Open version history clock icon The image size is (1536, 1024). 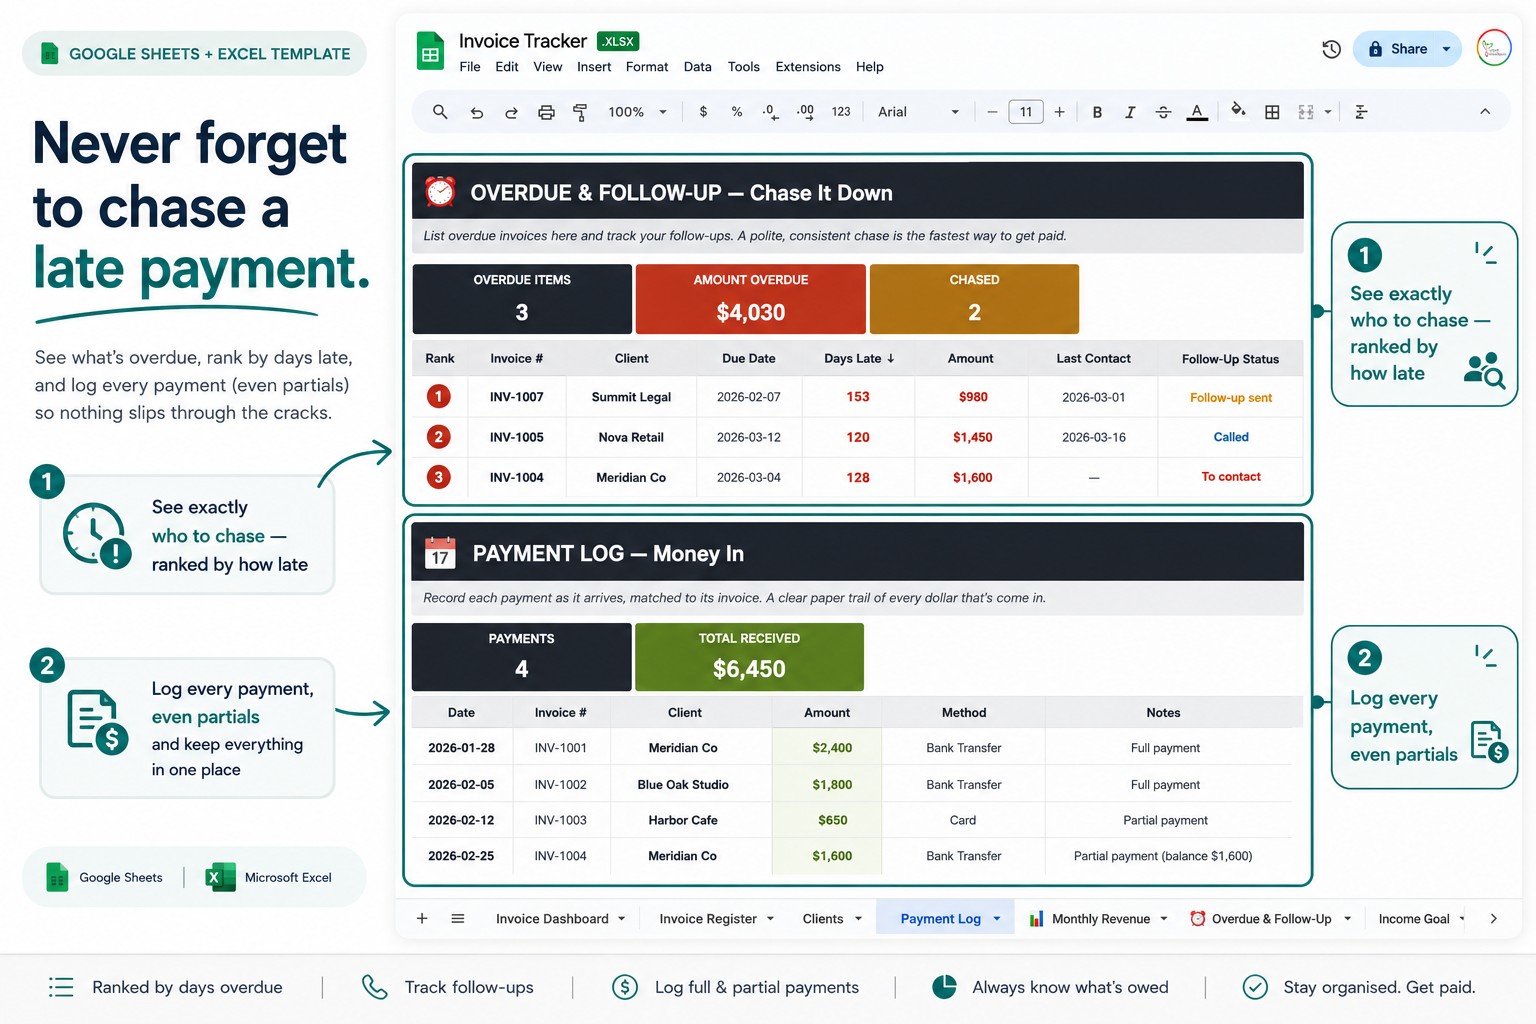pyautogui.click(x=1331, y=49)
